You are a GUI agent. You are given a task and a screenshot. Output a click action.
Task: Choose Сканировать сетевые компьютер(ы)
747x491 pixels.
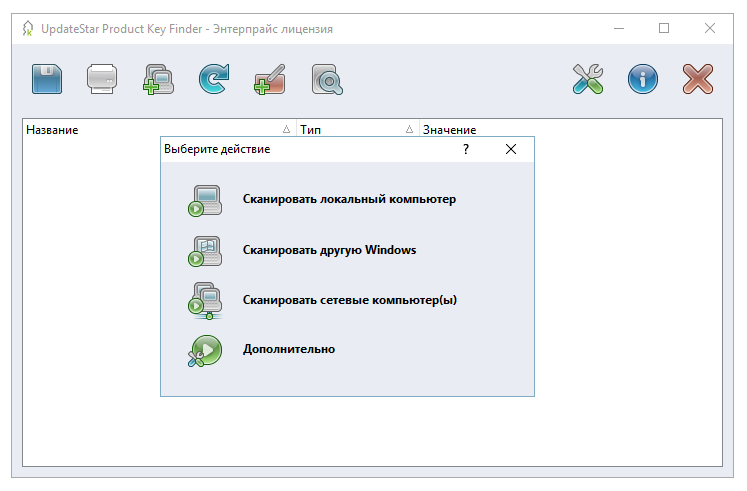coord(350,300)
